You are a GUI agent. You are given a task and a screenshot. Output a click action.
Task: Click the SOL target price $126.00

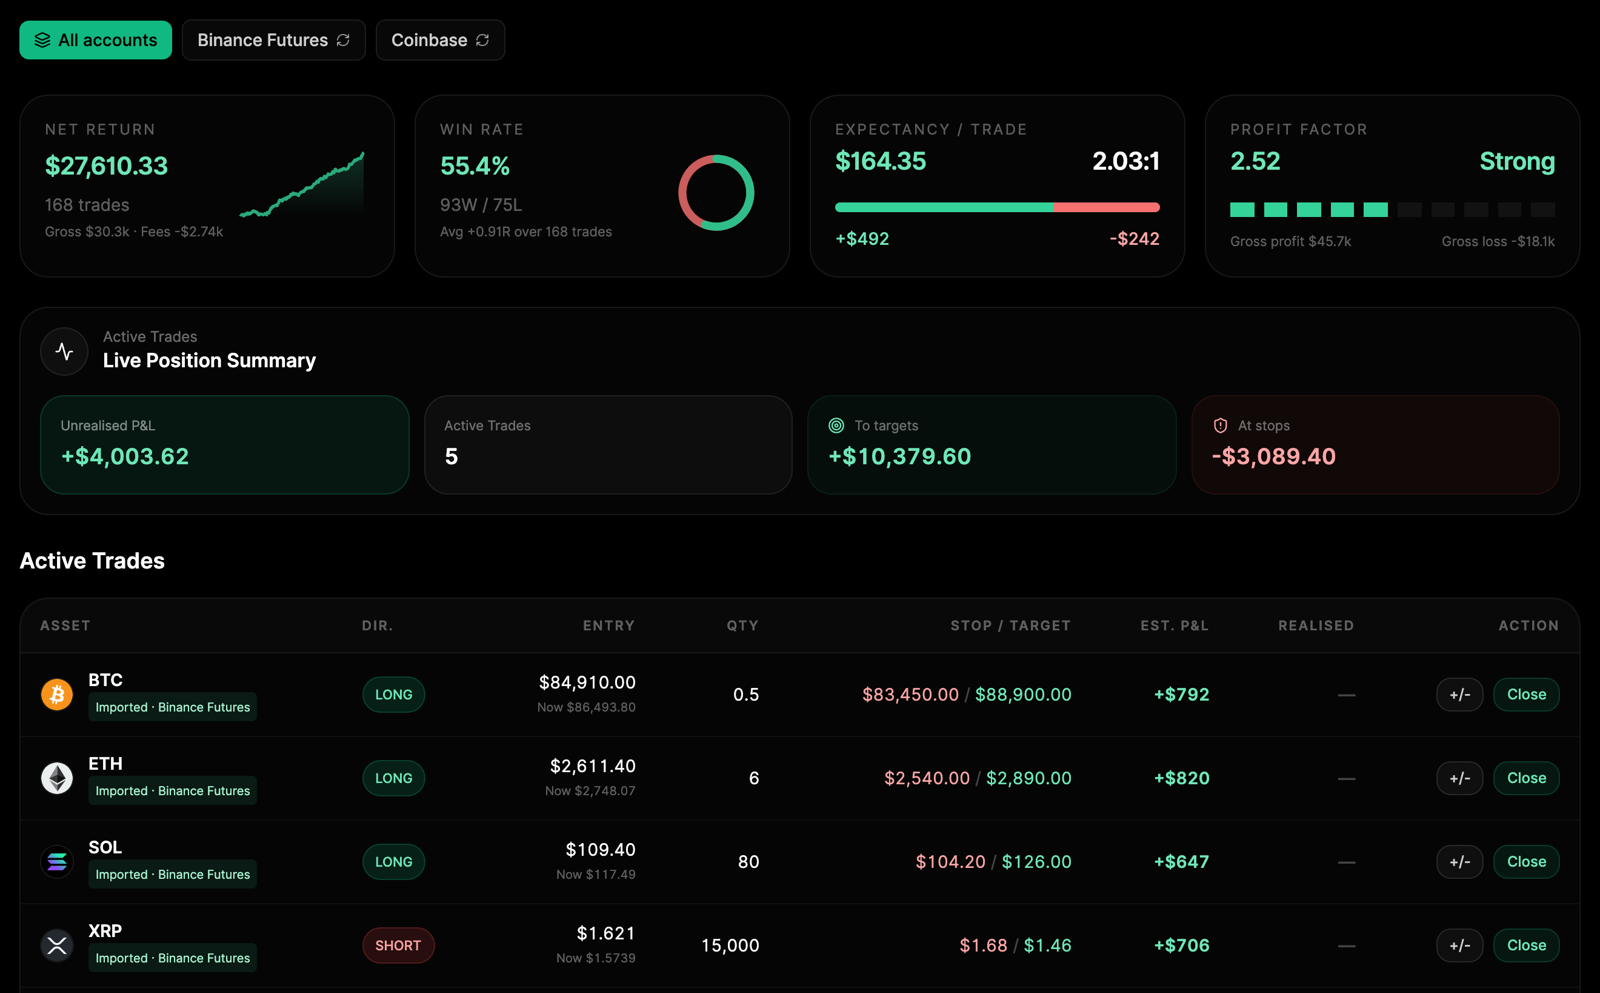pos(1037,861)
